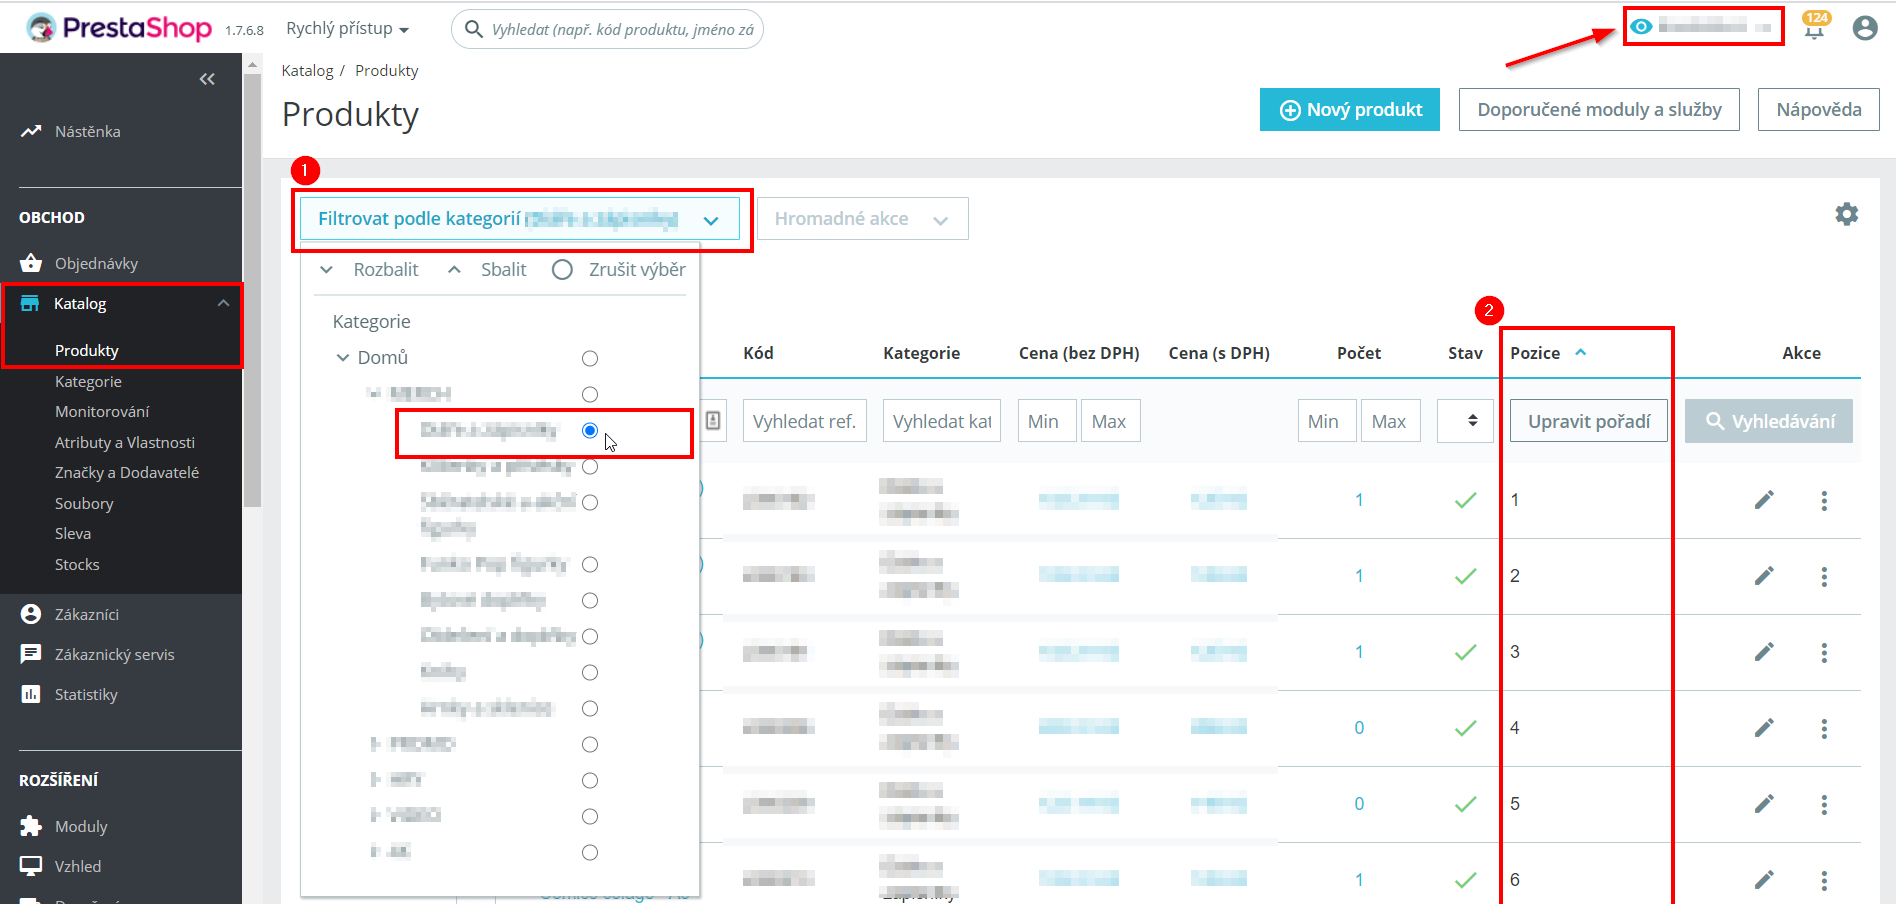Screen dimensions: 1896x904
Task: Click the eye icon to view the shop
Action: click(1641, 26)
